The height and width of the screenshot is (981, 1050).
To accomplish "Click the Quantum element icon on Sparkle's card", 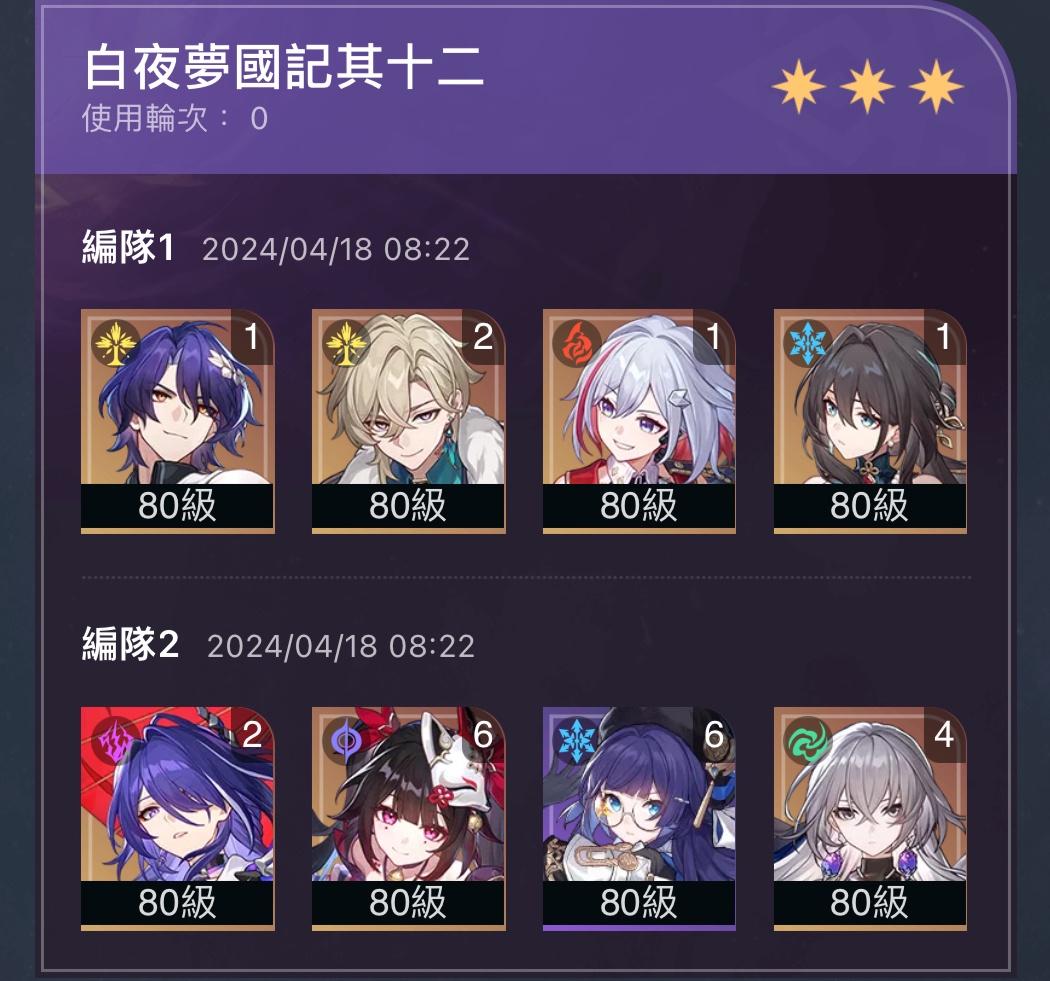I will click(346, 741).
